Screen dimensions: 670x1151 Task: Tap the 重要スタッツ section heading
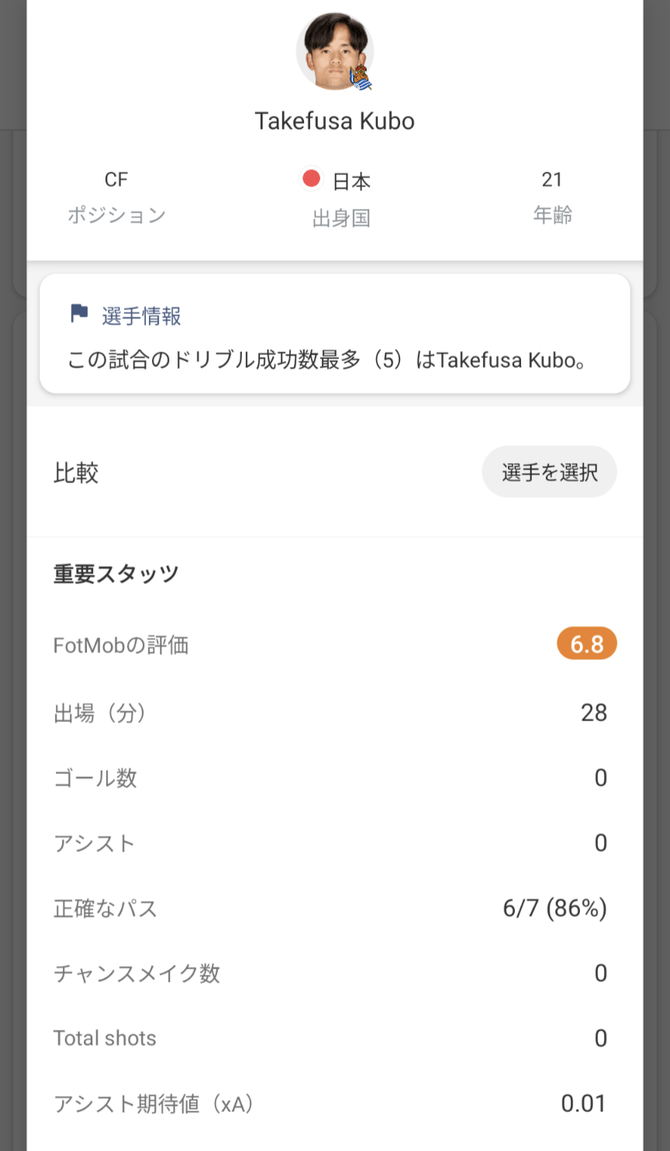point(116,574)
